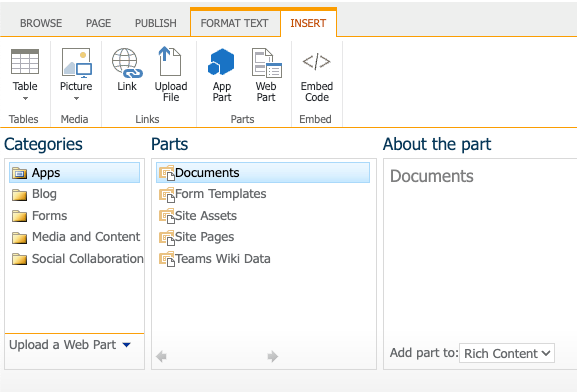
Task: Go to next parts page arrow
Action: (273, 356)
